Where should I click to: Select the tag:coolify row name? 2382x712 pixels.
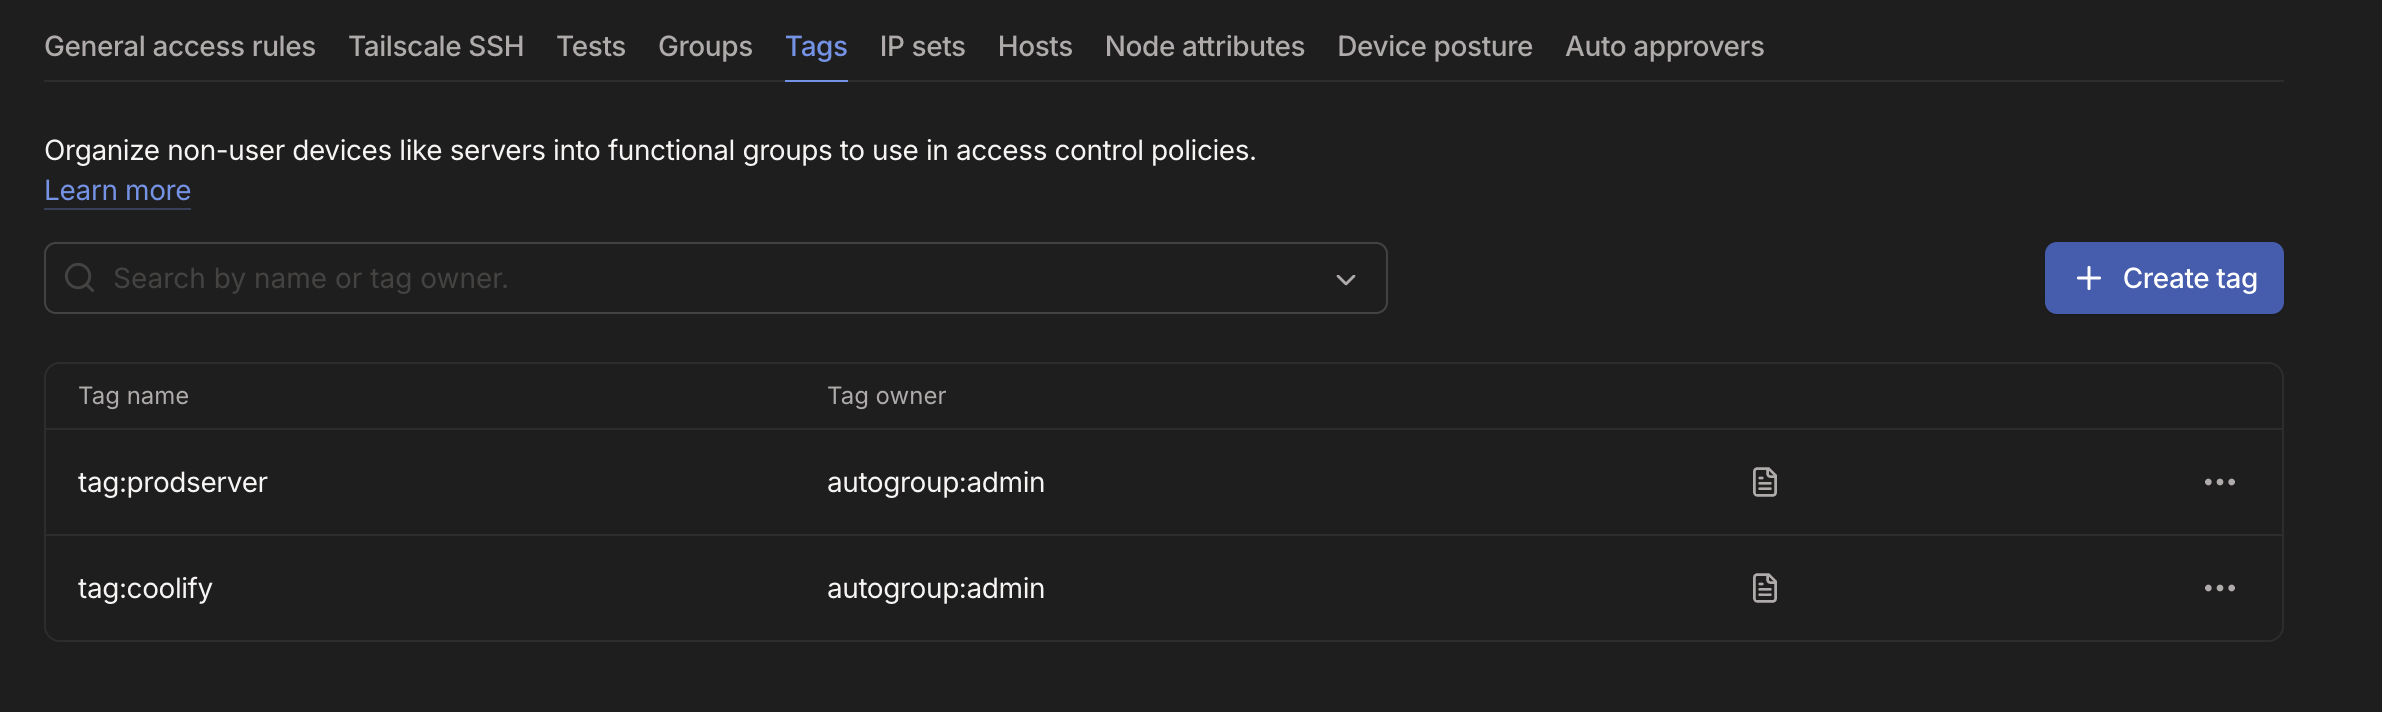pos(145,588)
